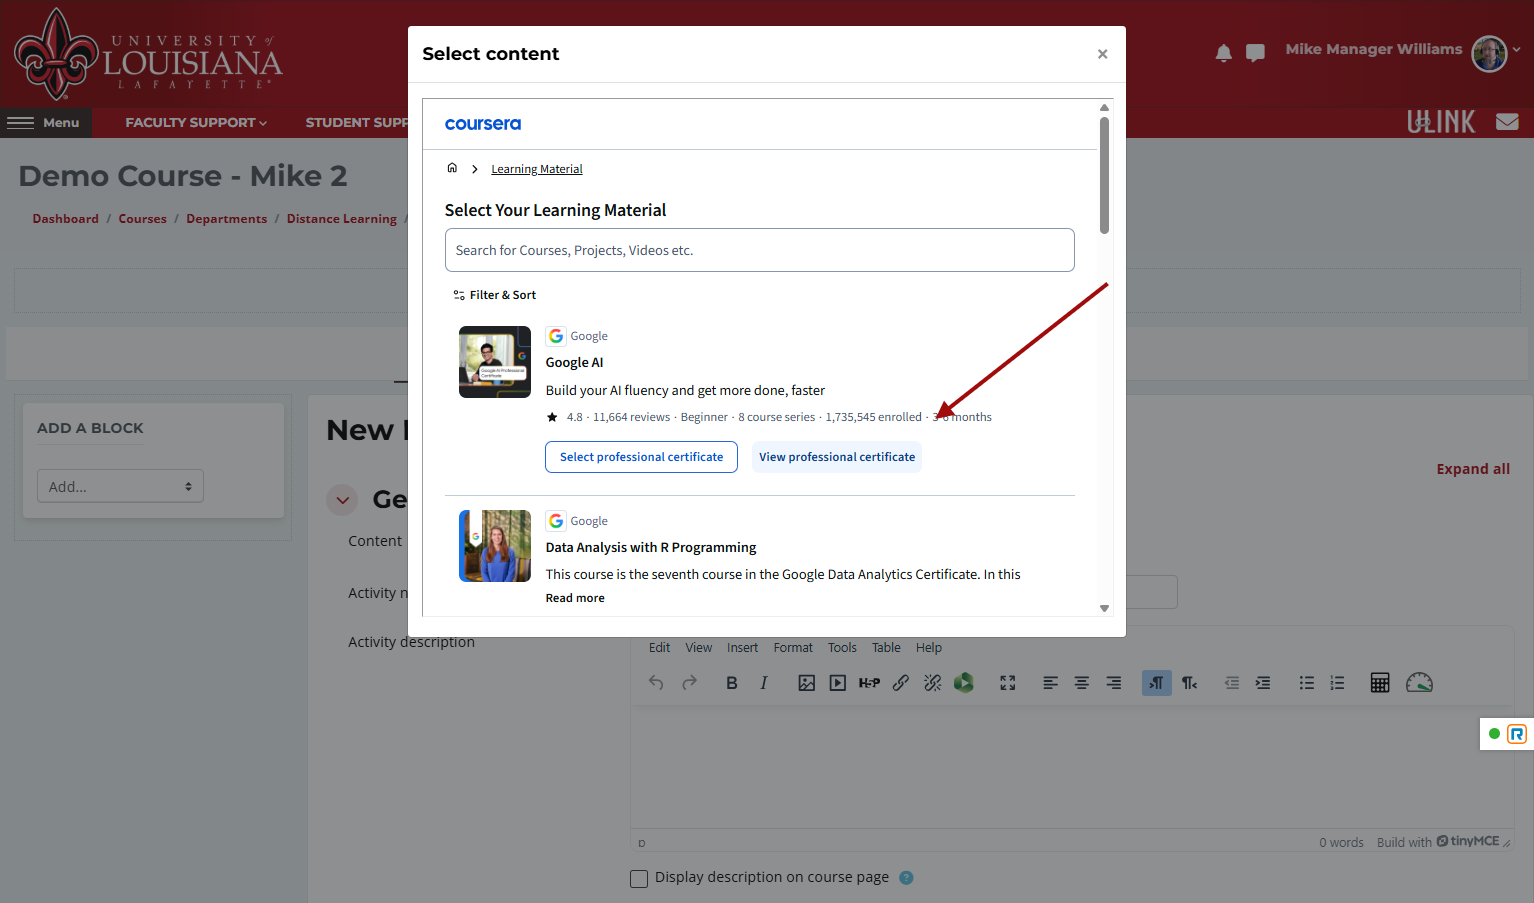The image size is (1534, 903).
Task: Open the editor Format menu
Action: [793, 648]
